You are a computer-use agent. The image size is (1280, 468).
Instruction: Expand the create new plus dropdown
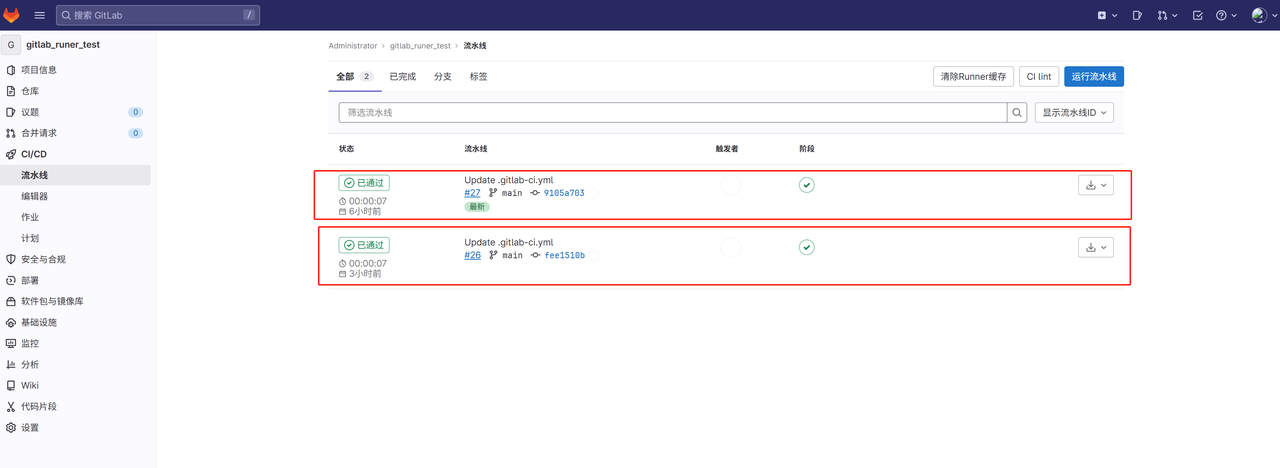(x=1107, y=15)
